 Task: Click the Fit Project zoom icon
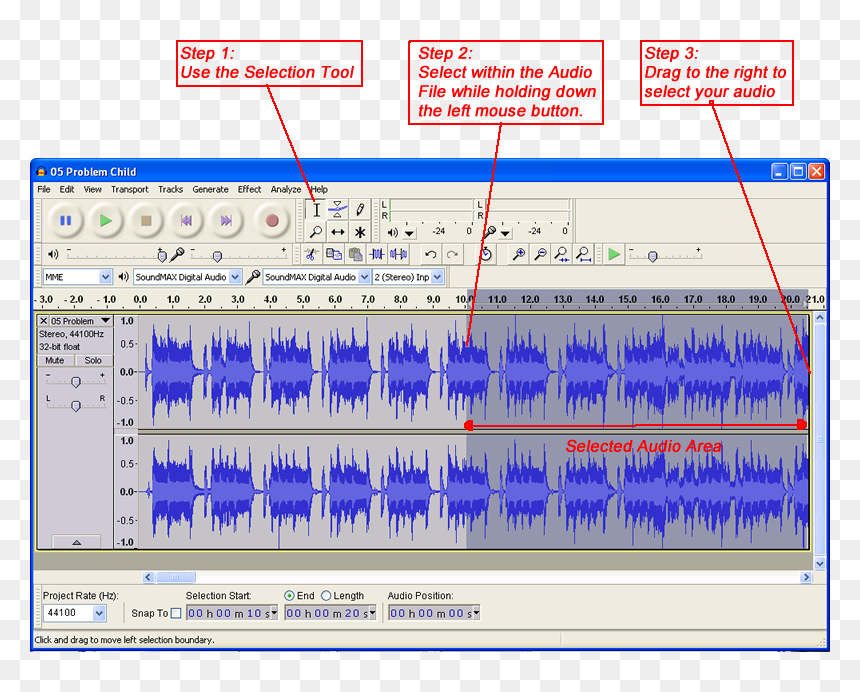[584, 254]
